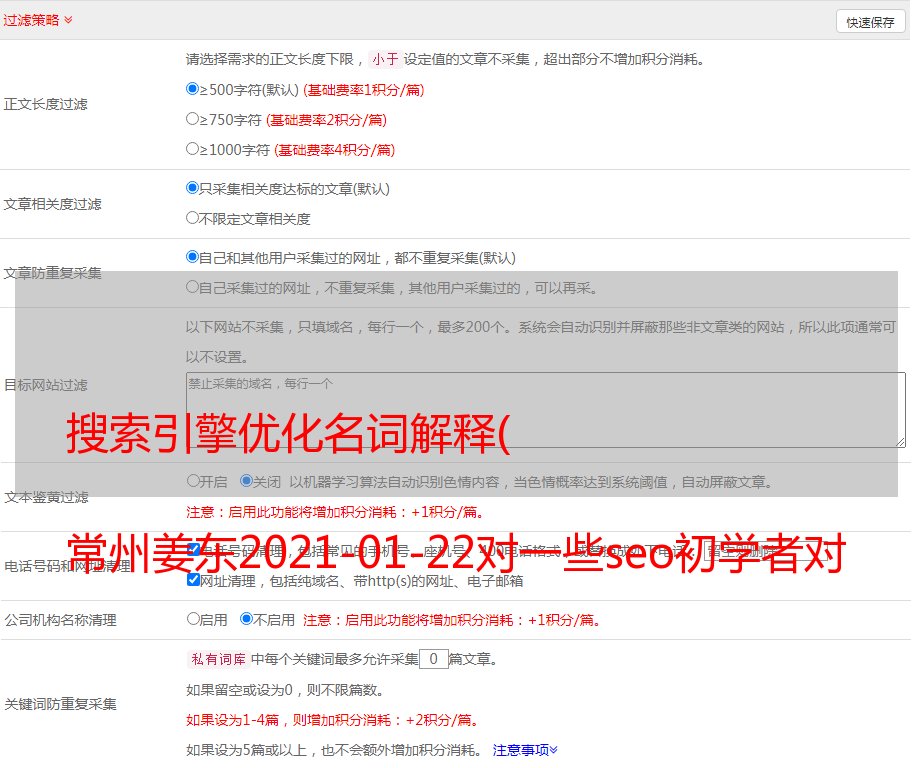Screen dimensions: 912x768
Task: Click the 目标网站过滤 row label
Action: [x=45, y=385]
